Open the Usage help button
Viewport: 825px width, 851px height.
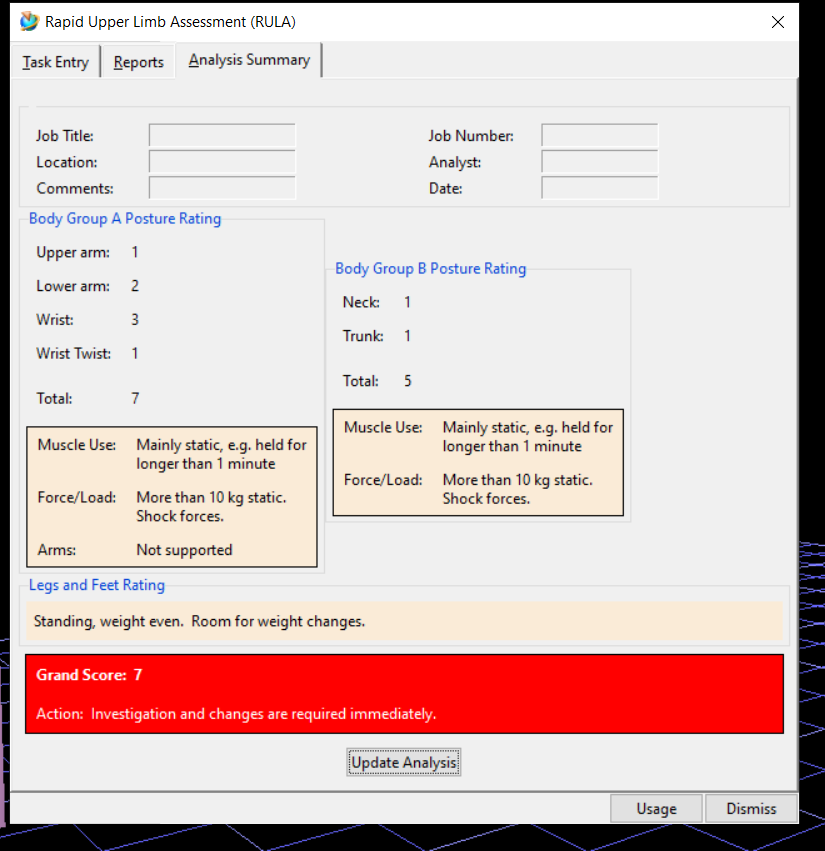(656, 809)
